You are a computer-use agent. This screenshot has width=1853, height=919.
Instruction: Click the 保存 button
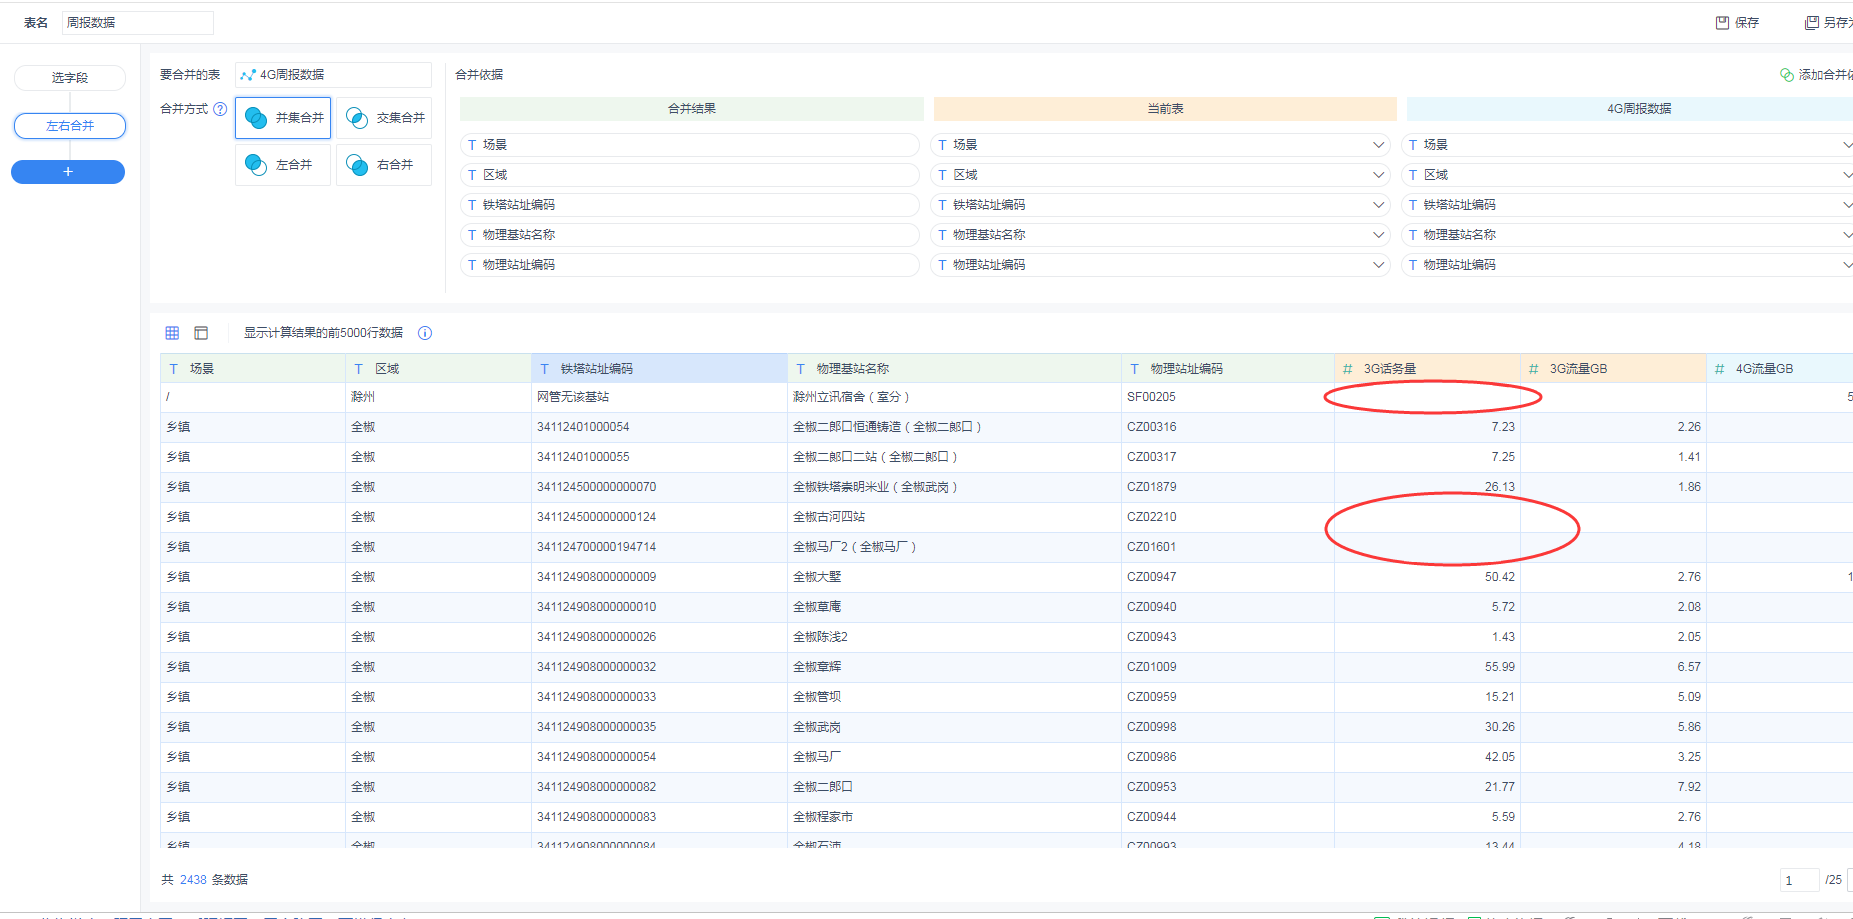[x=1738, y=22]
